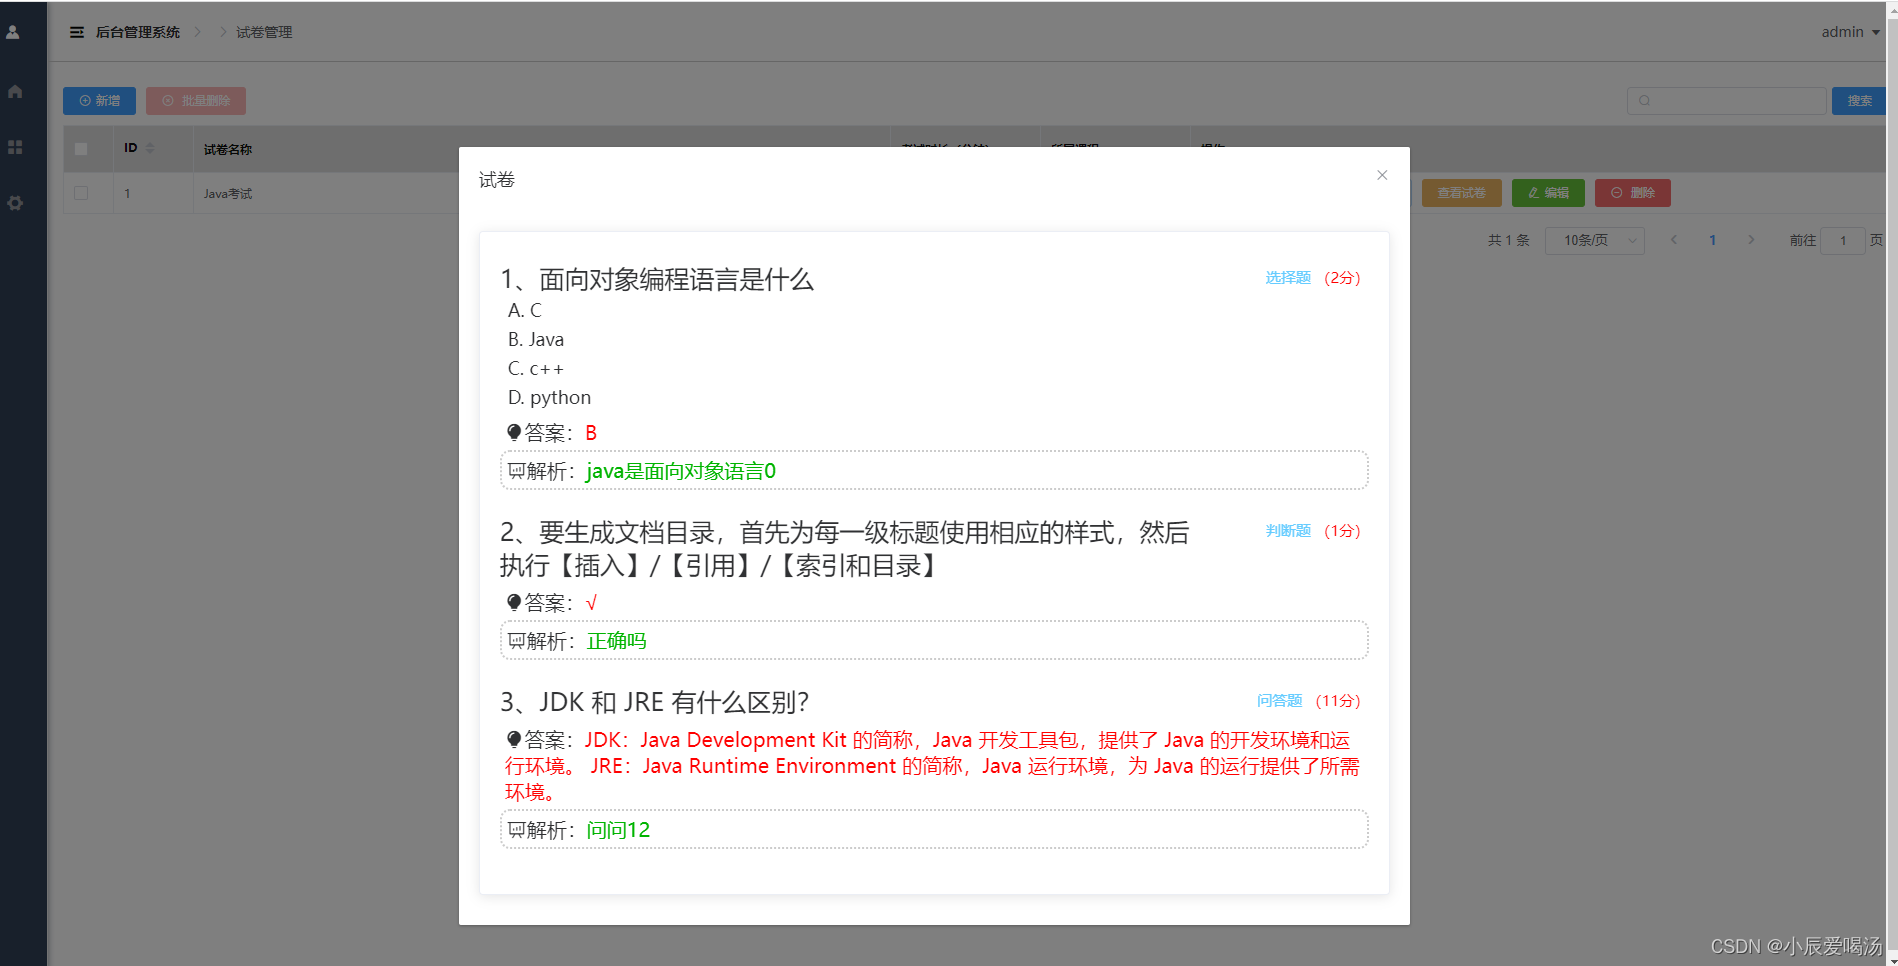Viewport: 1898px width, 966px height.
Task: Click 删除 delete button for Java考试
Action: [x=1633, y=193]
